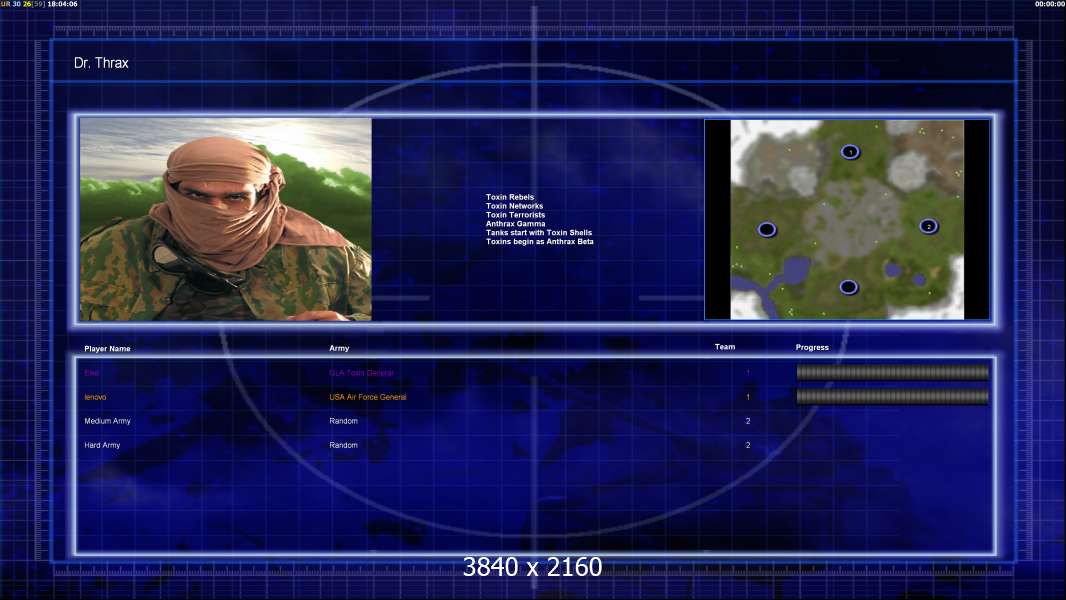
Task: Click the Team column header
Action: [725, 347]
